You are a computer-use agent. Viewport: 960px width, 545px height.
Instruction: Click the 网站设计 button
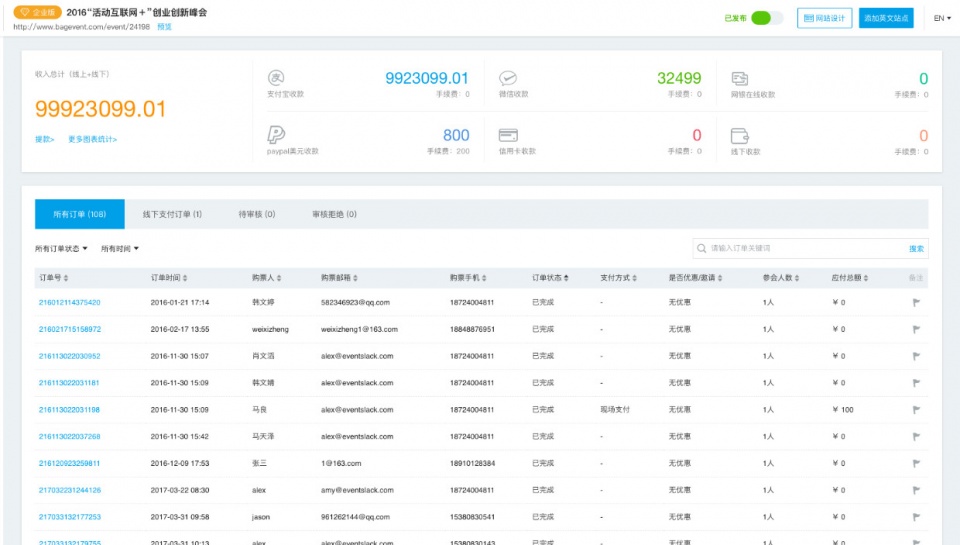pos(824,18)
